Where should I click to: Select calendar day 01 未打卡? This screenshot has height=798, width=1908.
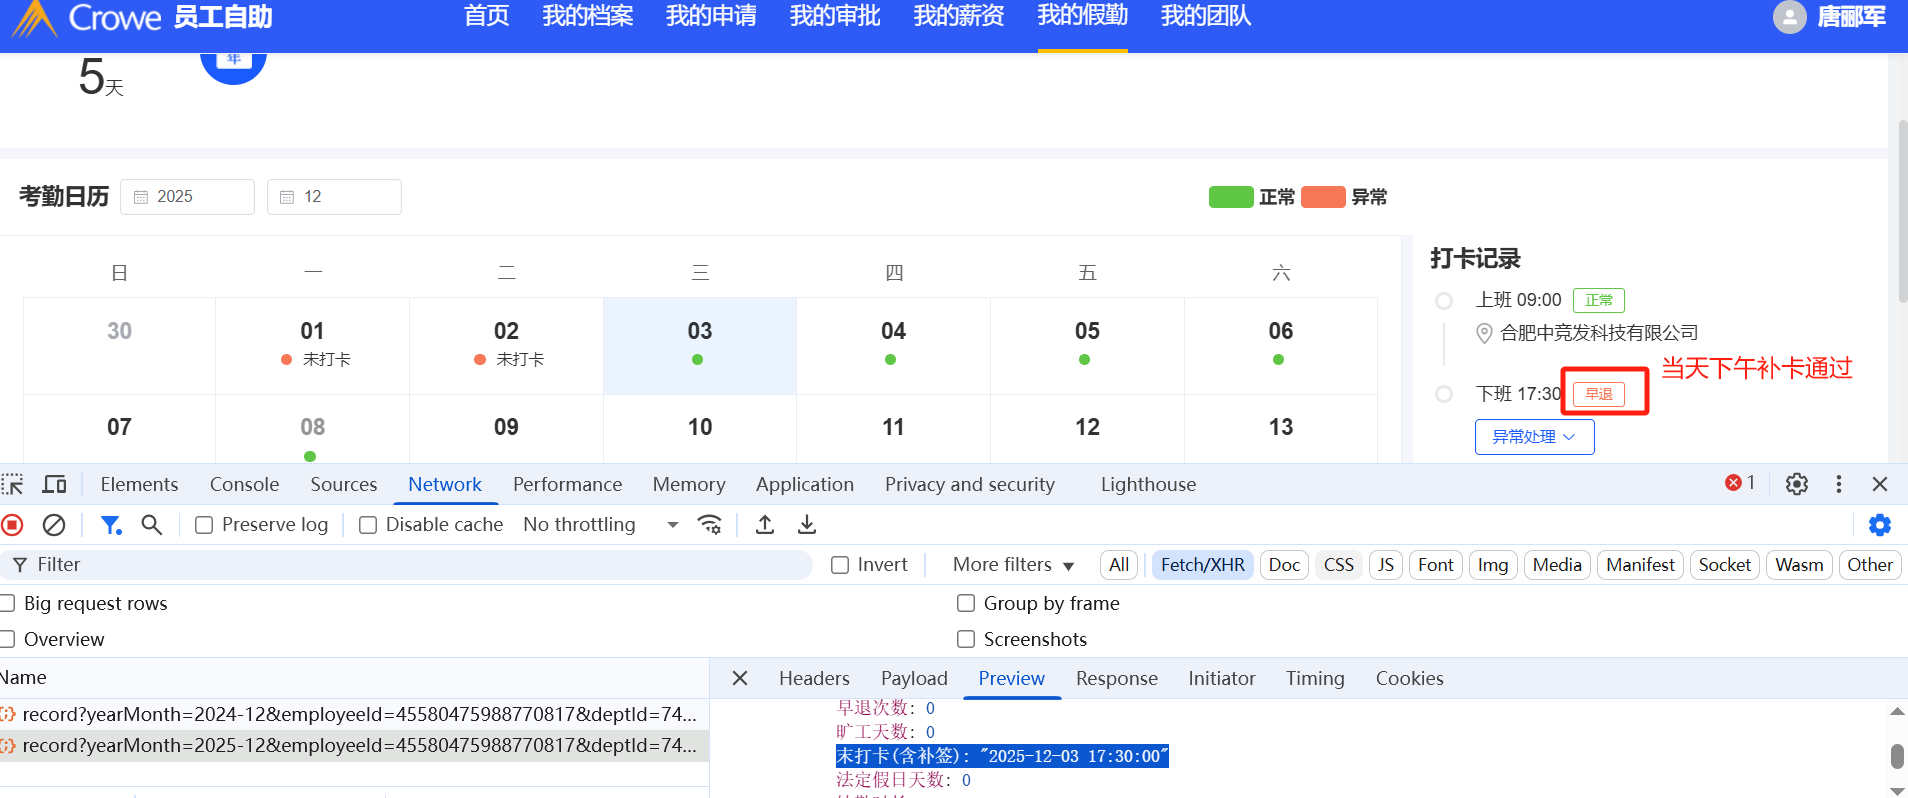(312, 345)
